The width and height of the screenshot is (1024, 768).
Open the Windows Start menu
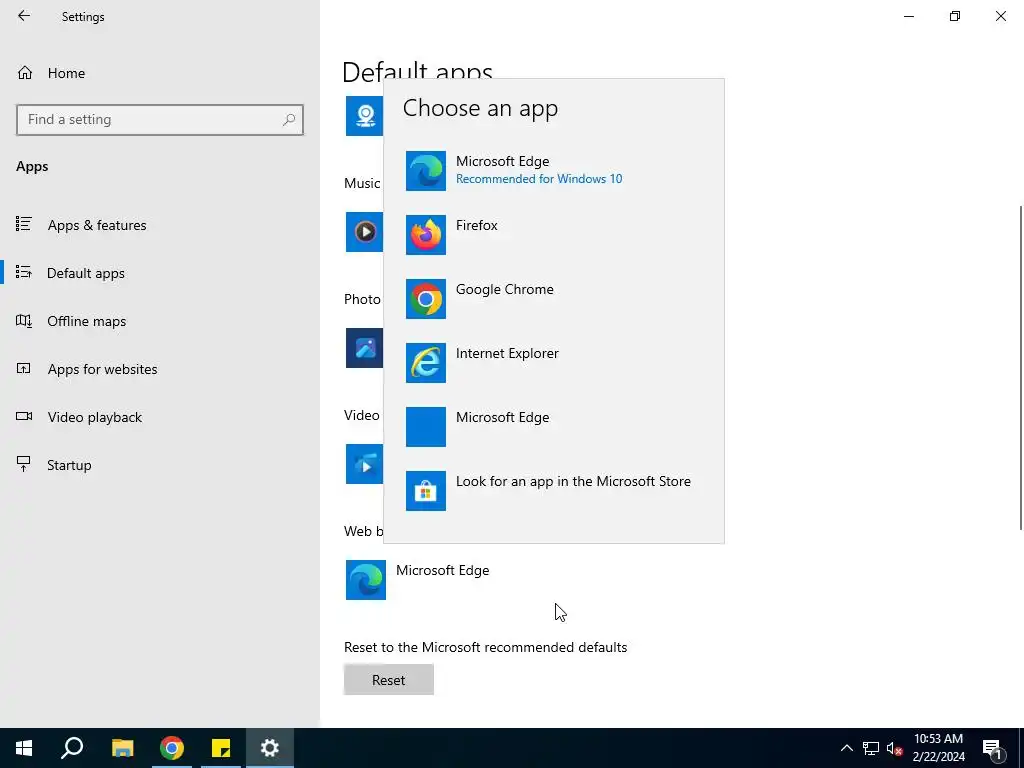pyautogui.click(x=24, y=748)
